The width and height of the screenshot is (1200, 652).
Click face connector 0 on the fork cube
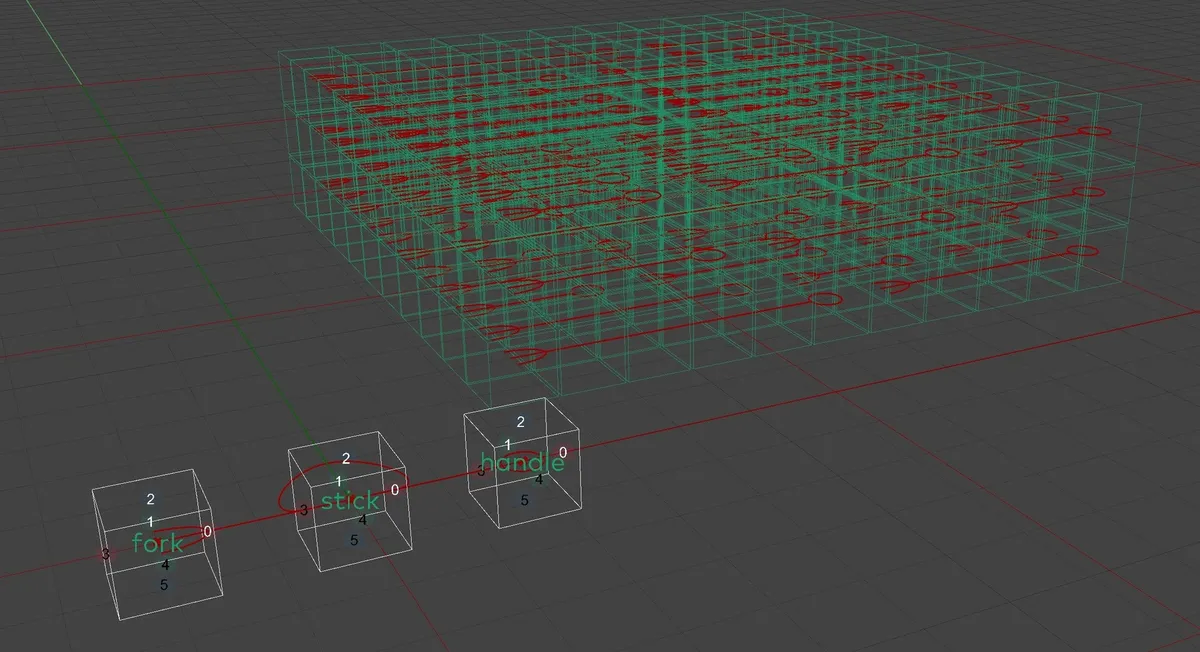point(205,533)
